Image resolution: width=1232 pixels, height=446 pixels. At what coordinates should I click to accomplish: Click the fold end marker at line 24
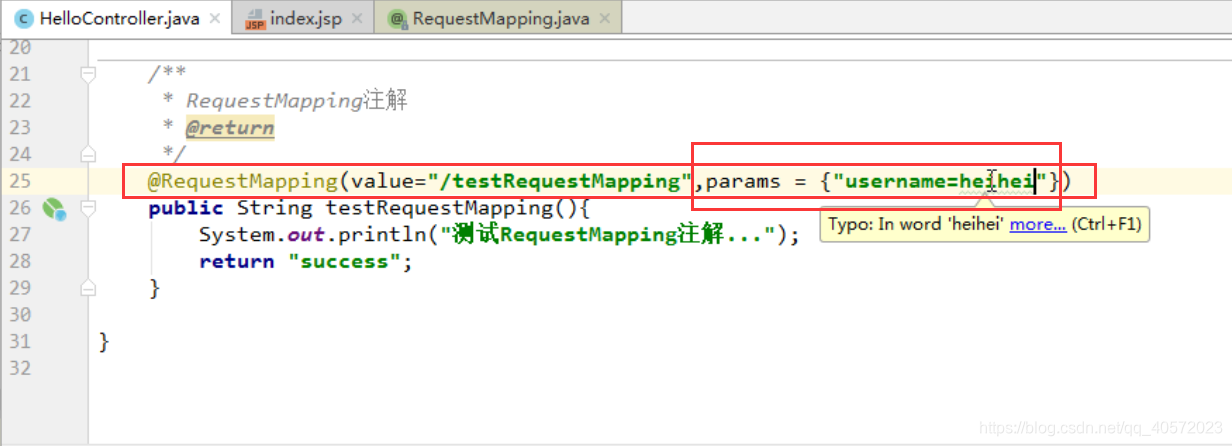pos(88,154)
